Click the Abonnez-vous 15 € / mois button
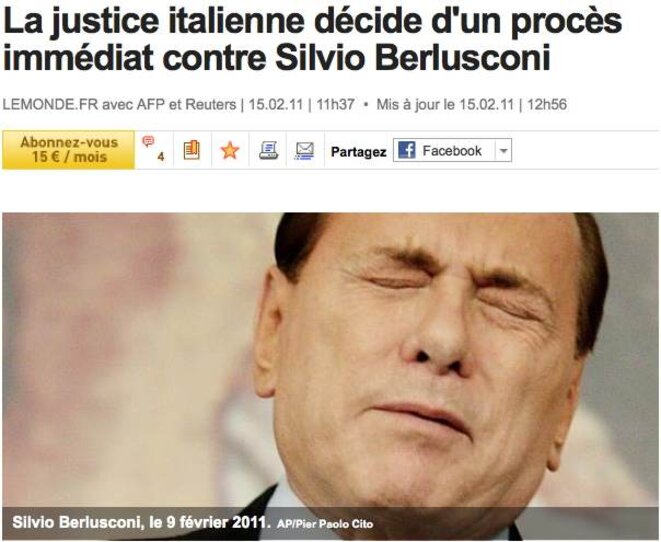Screen dimensions: 661x542 69,150
